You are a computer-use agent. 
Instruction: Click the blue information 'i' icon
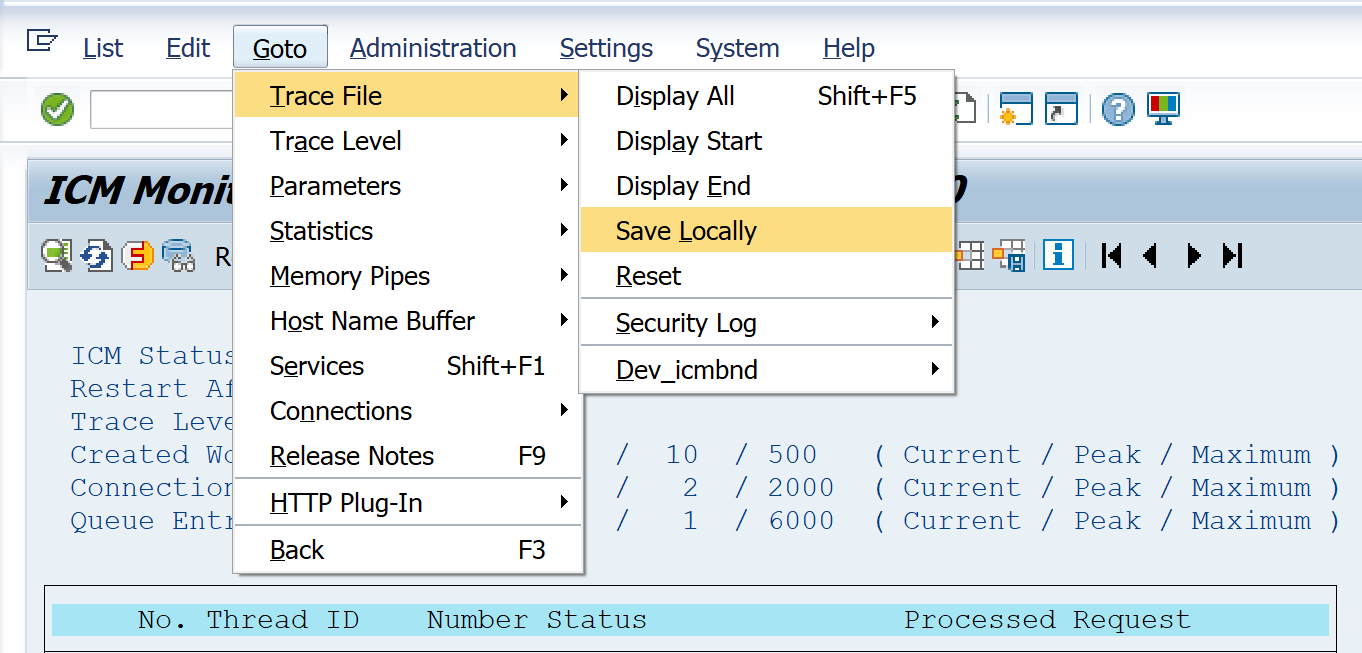coord(1058,255)
